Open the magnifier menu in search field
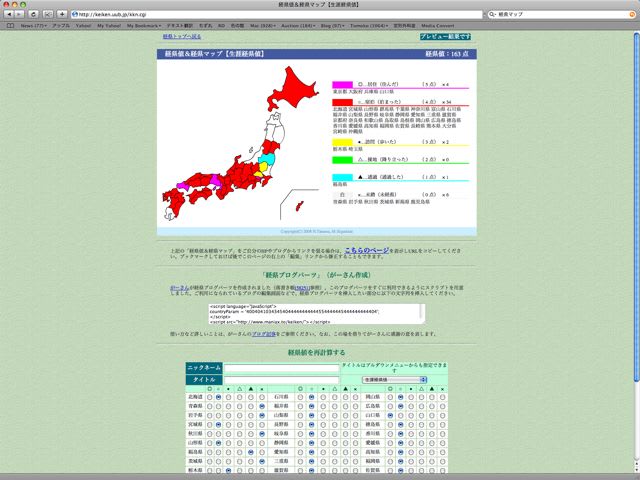640x480 pixels. [x=492, y=14]
